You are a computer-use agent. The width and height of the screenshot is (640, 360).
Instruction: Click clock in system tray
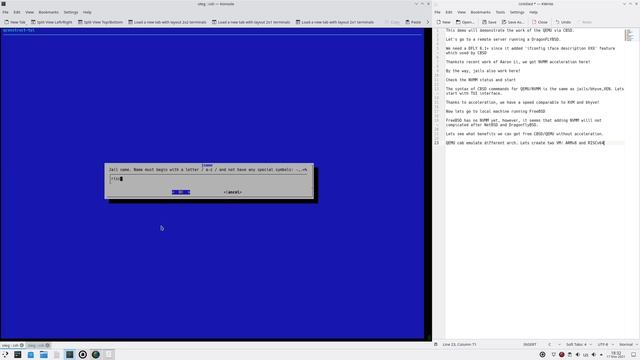pyautogui.click(x=616, y=355)
